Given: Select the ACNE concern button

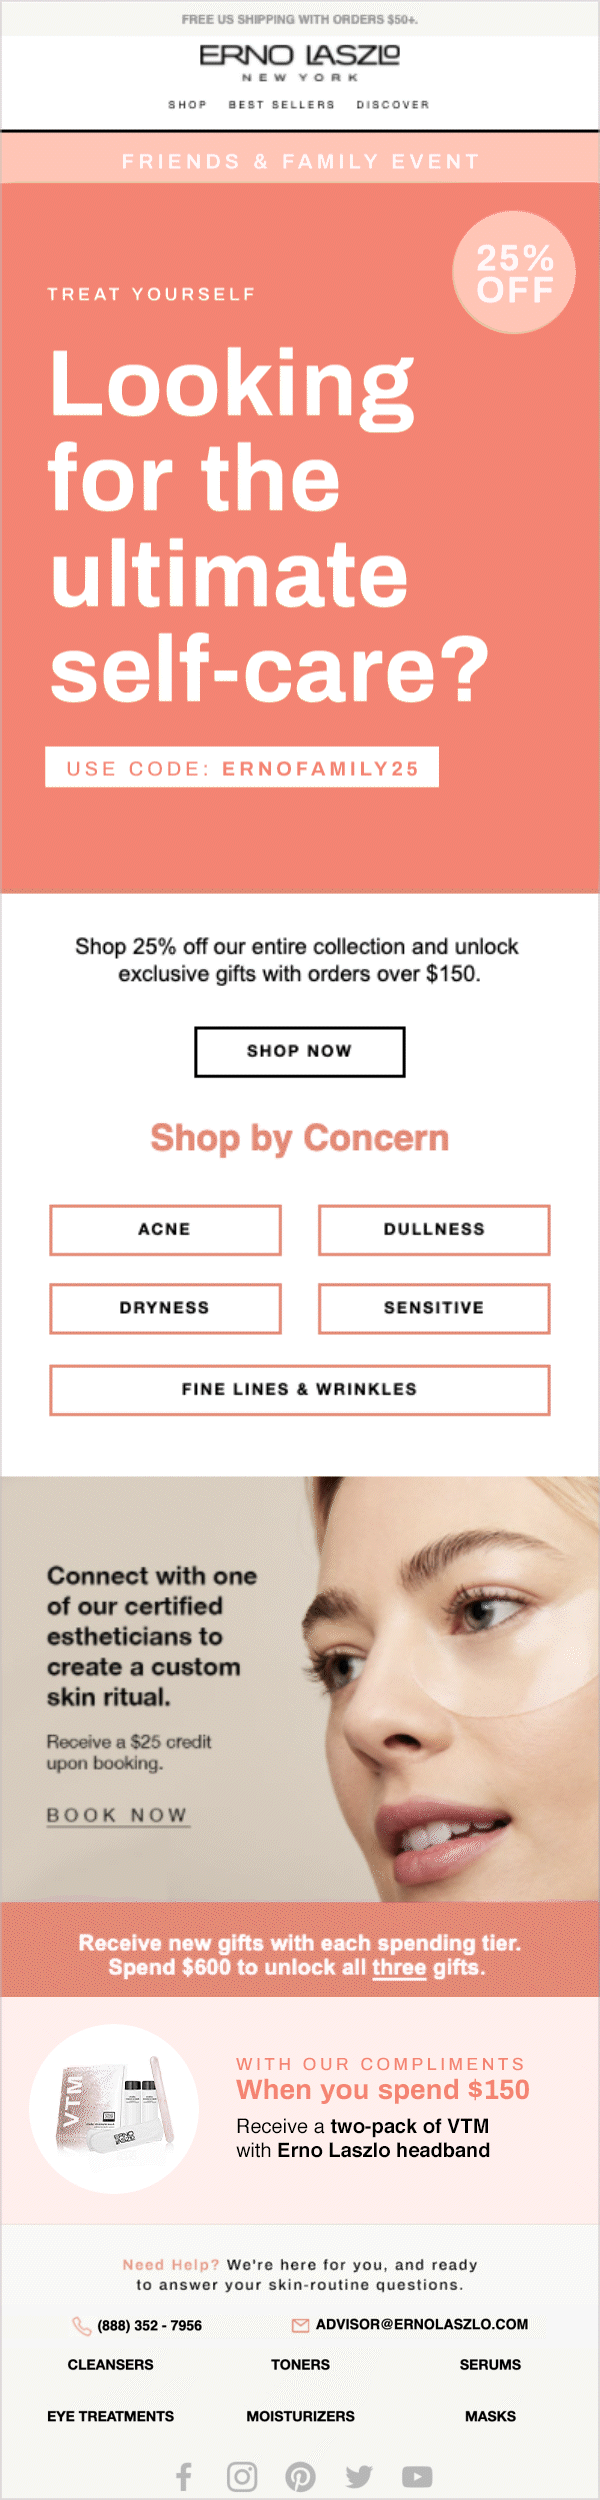Looking at the screenshot, I should coord(165,1229).
